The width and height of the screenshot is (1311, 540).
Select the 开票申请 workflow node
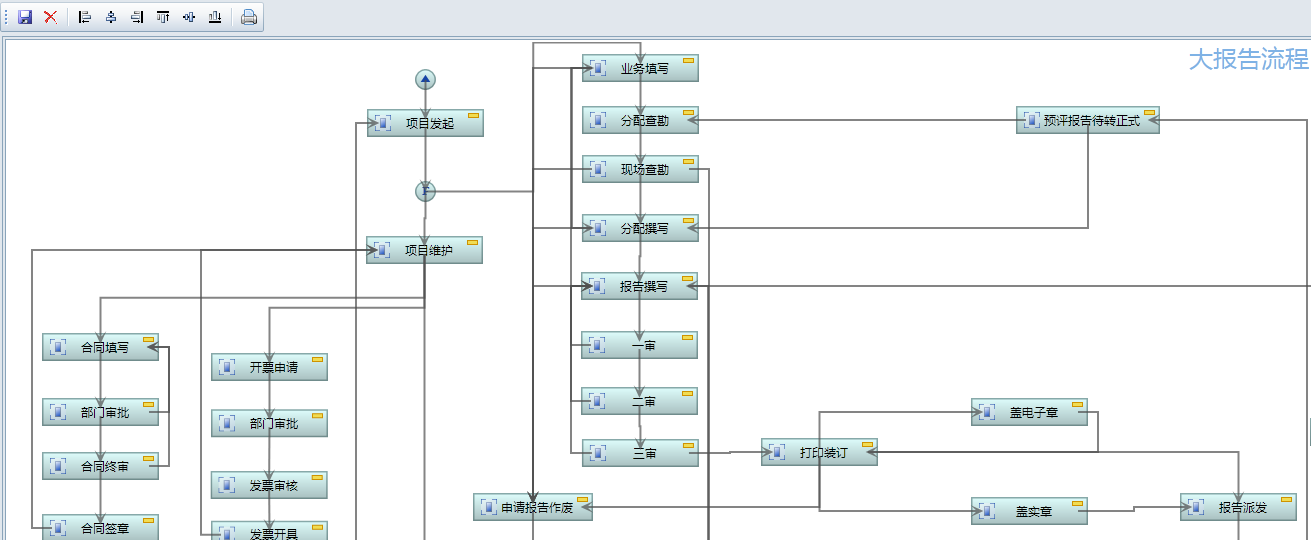[x=270, y=368]
